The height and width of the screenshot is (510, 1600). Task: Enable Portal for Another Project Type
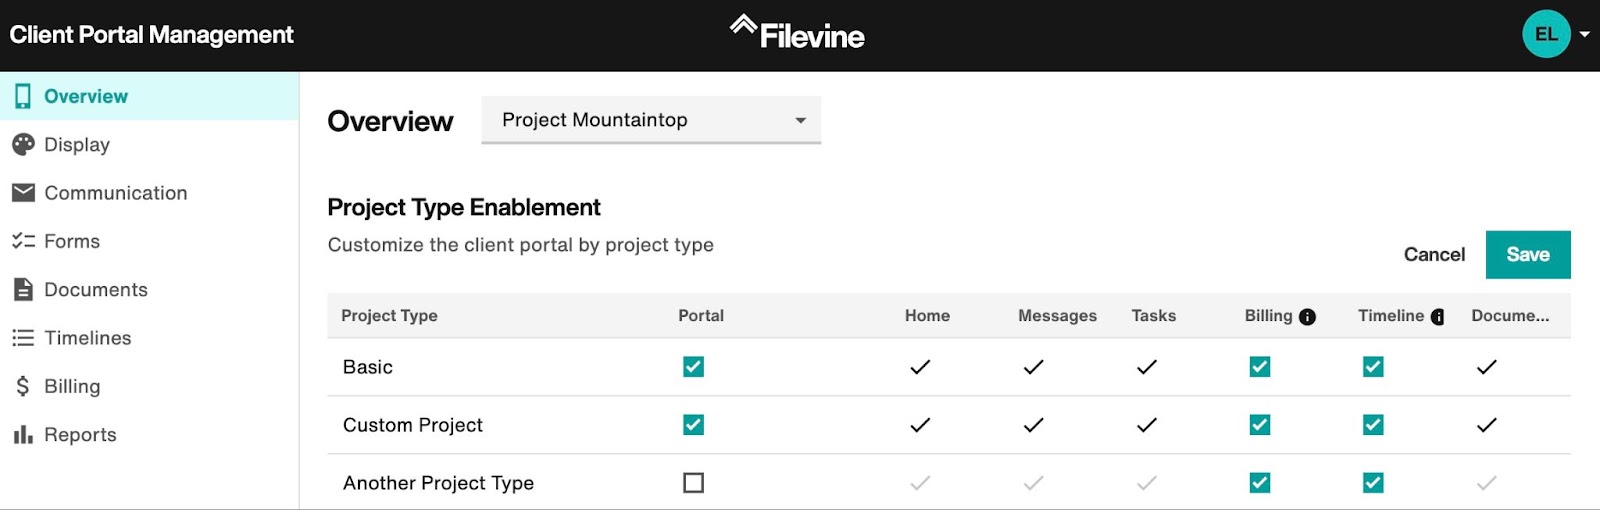coord(693,483)
